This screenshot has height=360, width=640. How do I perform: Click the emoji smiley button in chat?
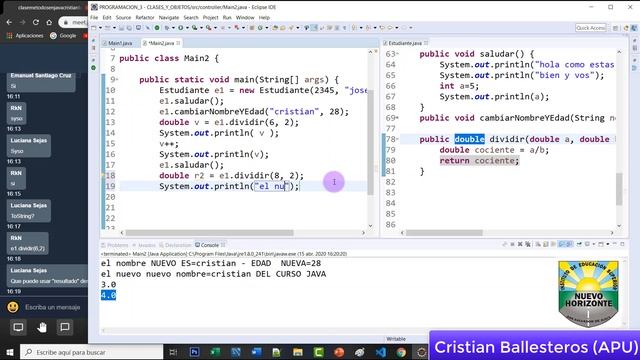13,307
